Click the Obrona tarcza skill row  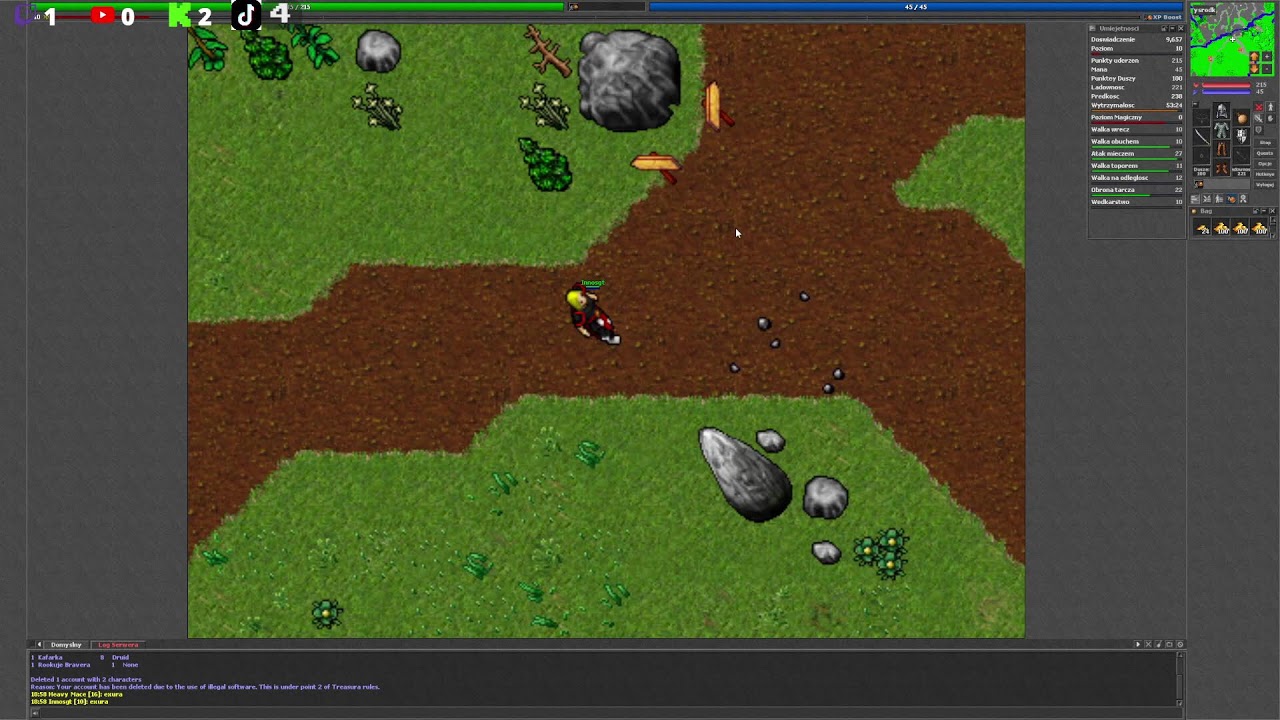[1136, 189]
